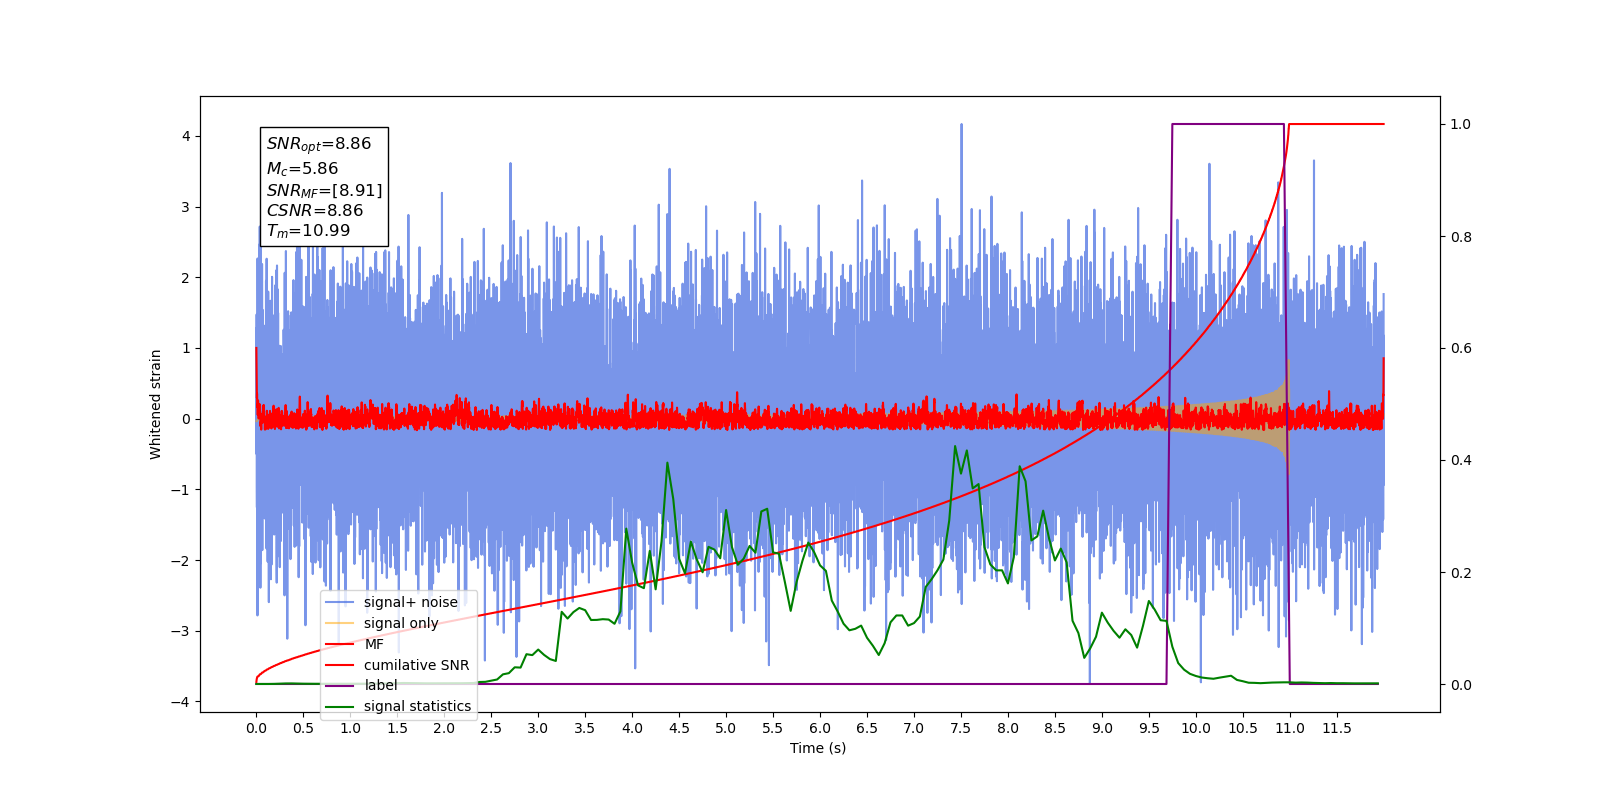Click the SNRopt=8.86 annotation text
1600x800 pixels.
(319, 144)
